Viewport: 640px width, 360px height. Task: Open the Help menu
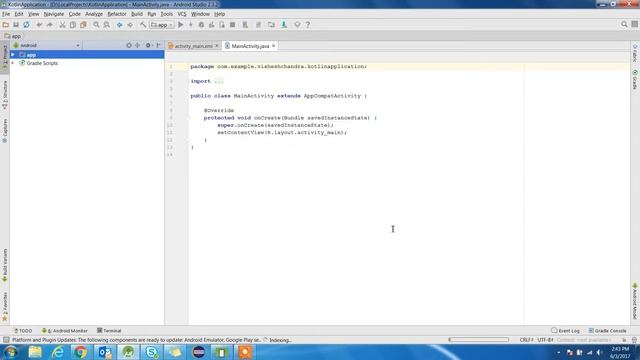(x=220, y=14)
